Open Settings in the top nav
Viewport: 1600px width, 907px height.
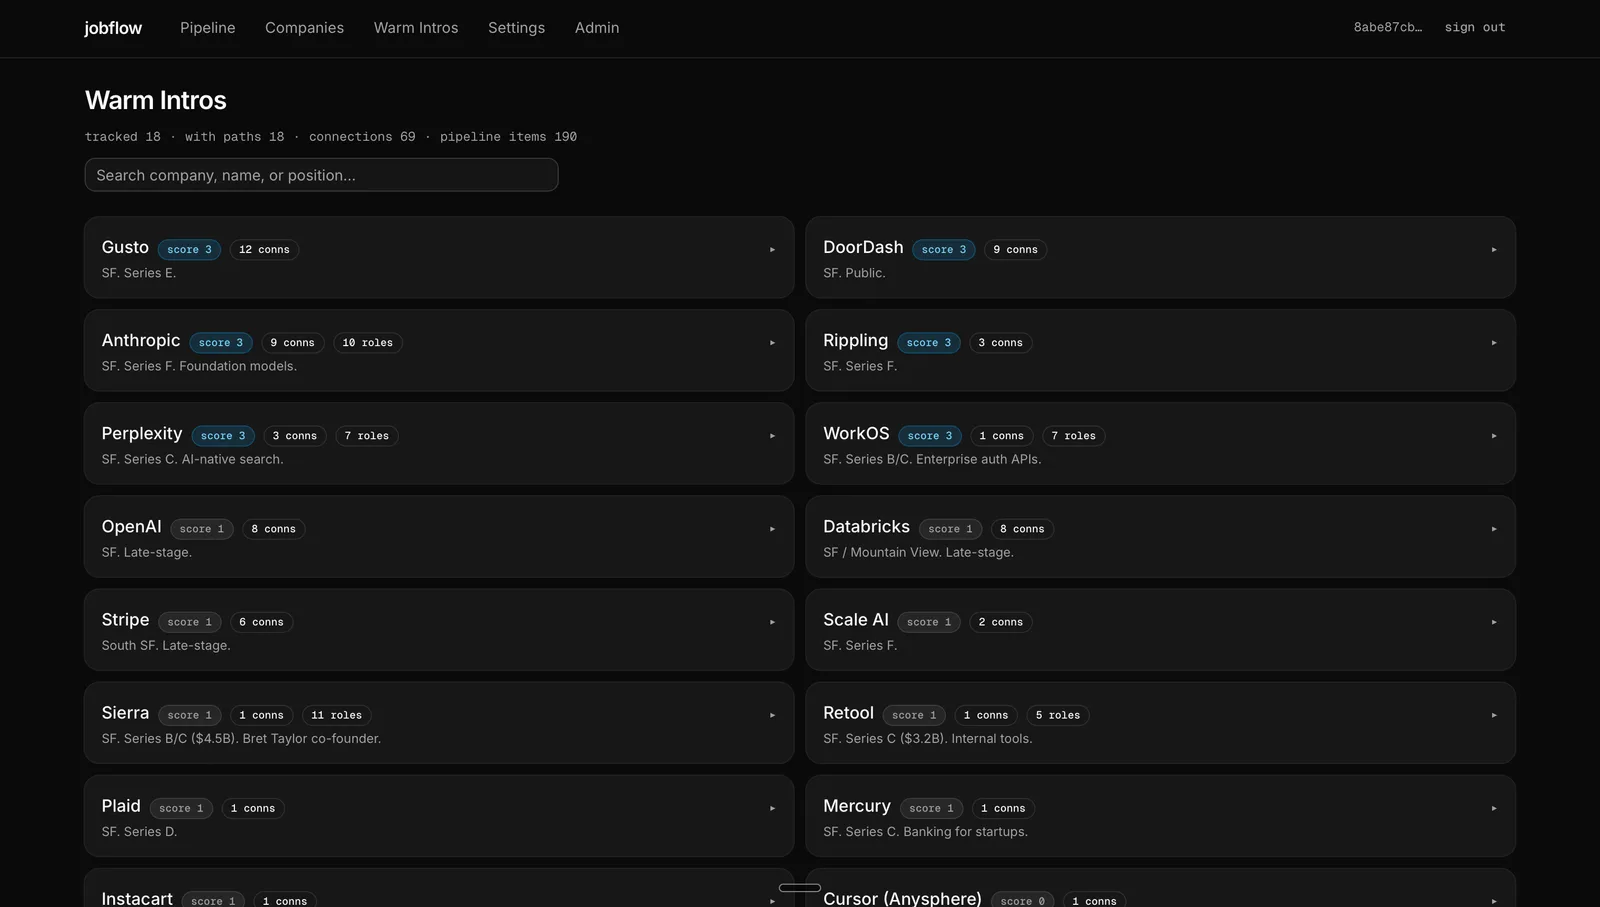coord(516,28)
